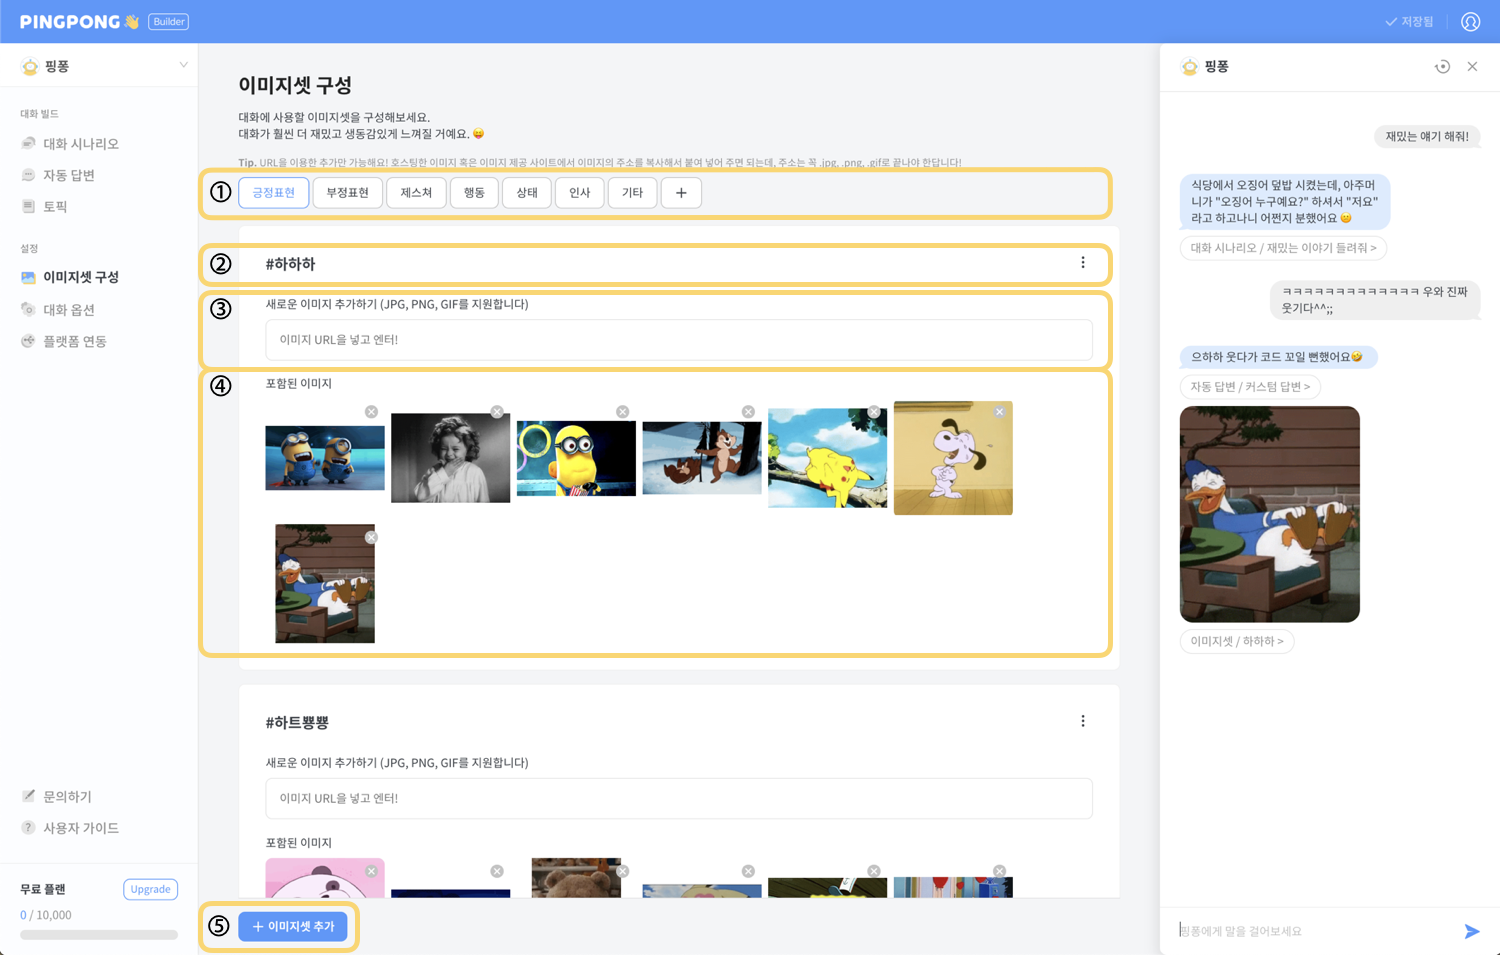Open the 이미지셋 / 하하하 link in chat
1500x955 pixels.
[x=1237, y=641]
